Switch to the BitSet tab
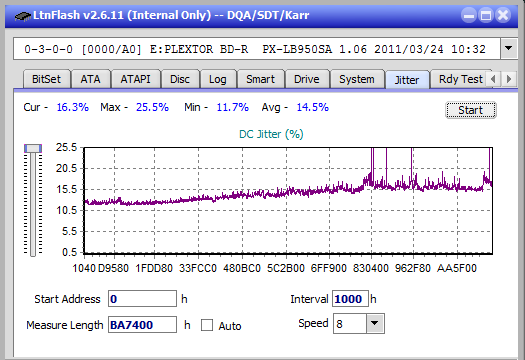 pos(47,79)
